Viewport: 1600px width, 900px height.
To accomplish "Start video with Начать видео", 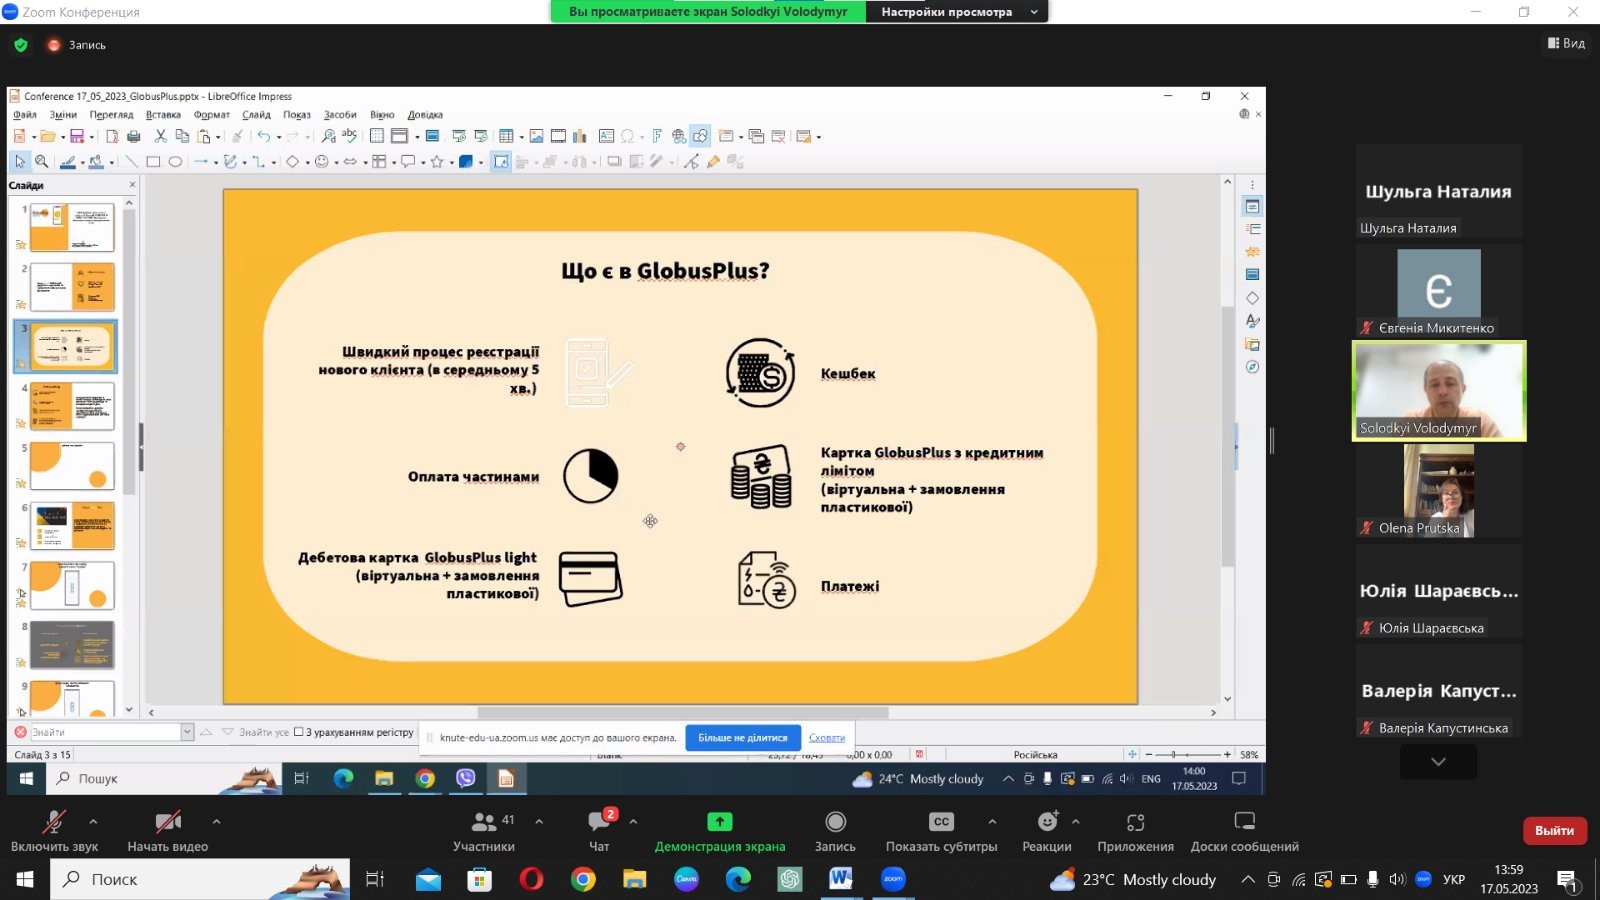I will [167, 830].
